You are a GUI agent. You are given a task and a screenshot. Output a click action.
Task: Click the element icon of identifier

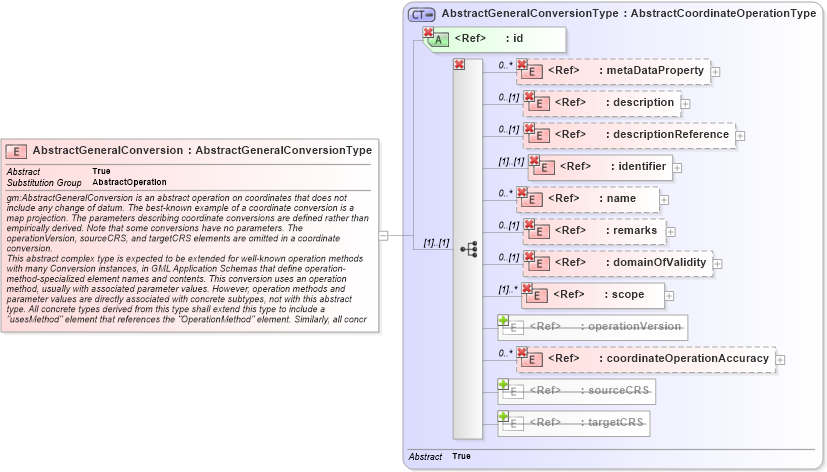544,168
